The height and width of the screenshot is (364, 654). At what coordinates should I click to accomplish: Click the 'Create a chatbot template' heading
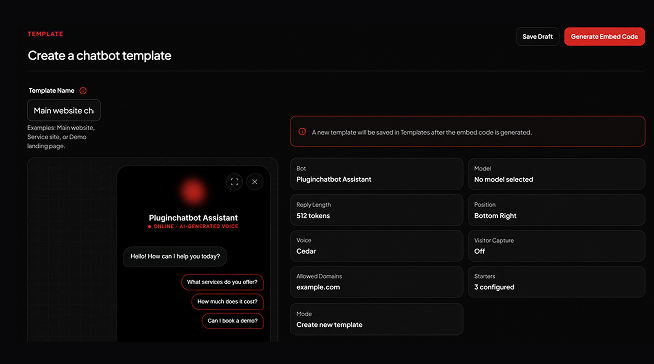tap(99, 55)
